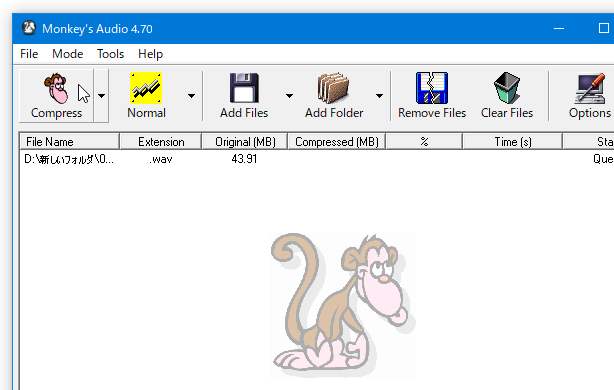This screenshot has height=390, width=614.
Task: Sort by the Extension column header
Action: click(161, 142)
